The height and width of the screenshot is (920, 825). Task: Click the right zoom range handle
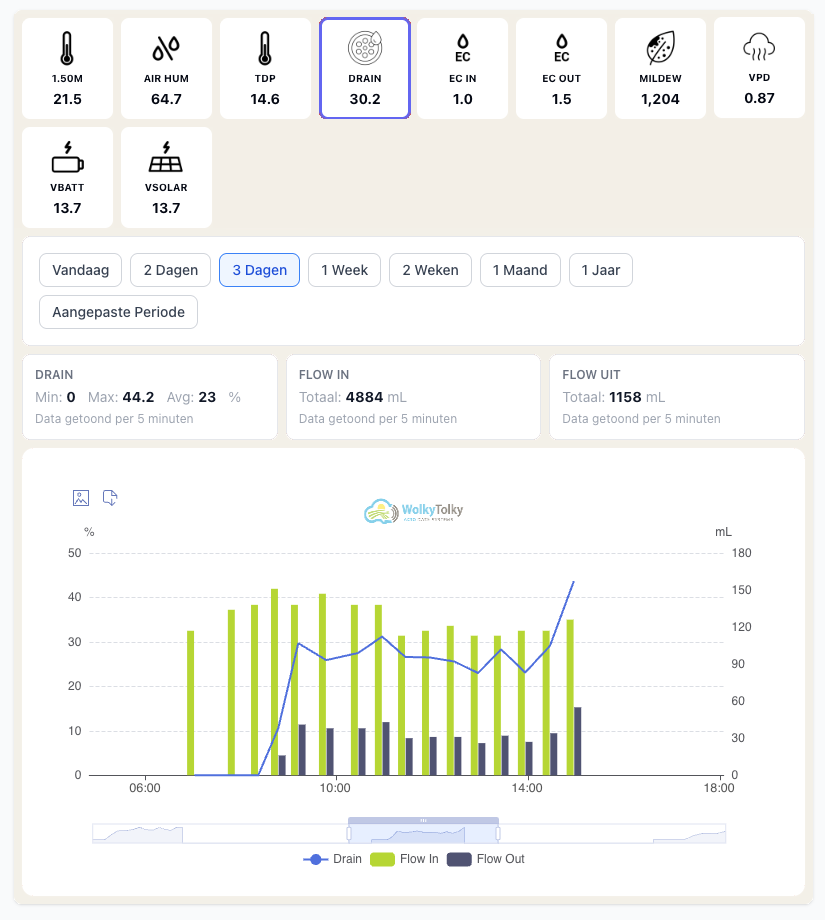pos(498,834)
